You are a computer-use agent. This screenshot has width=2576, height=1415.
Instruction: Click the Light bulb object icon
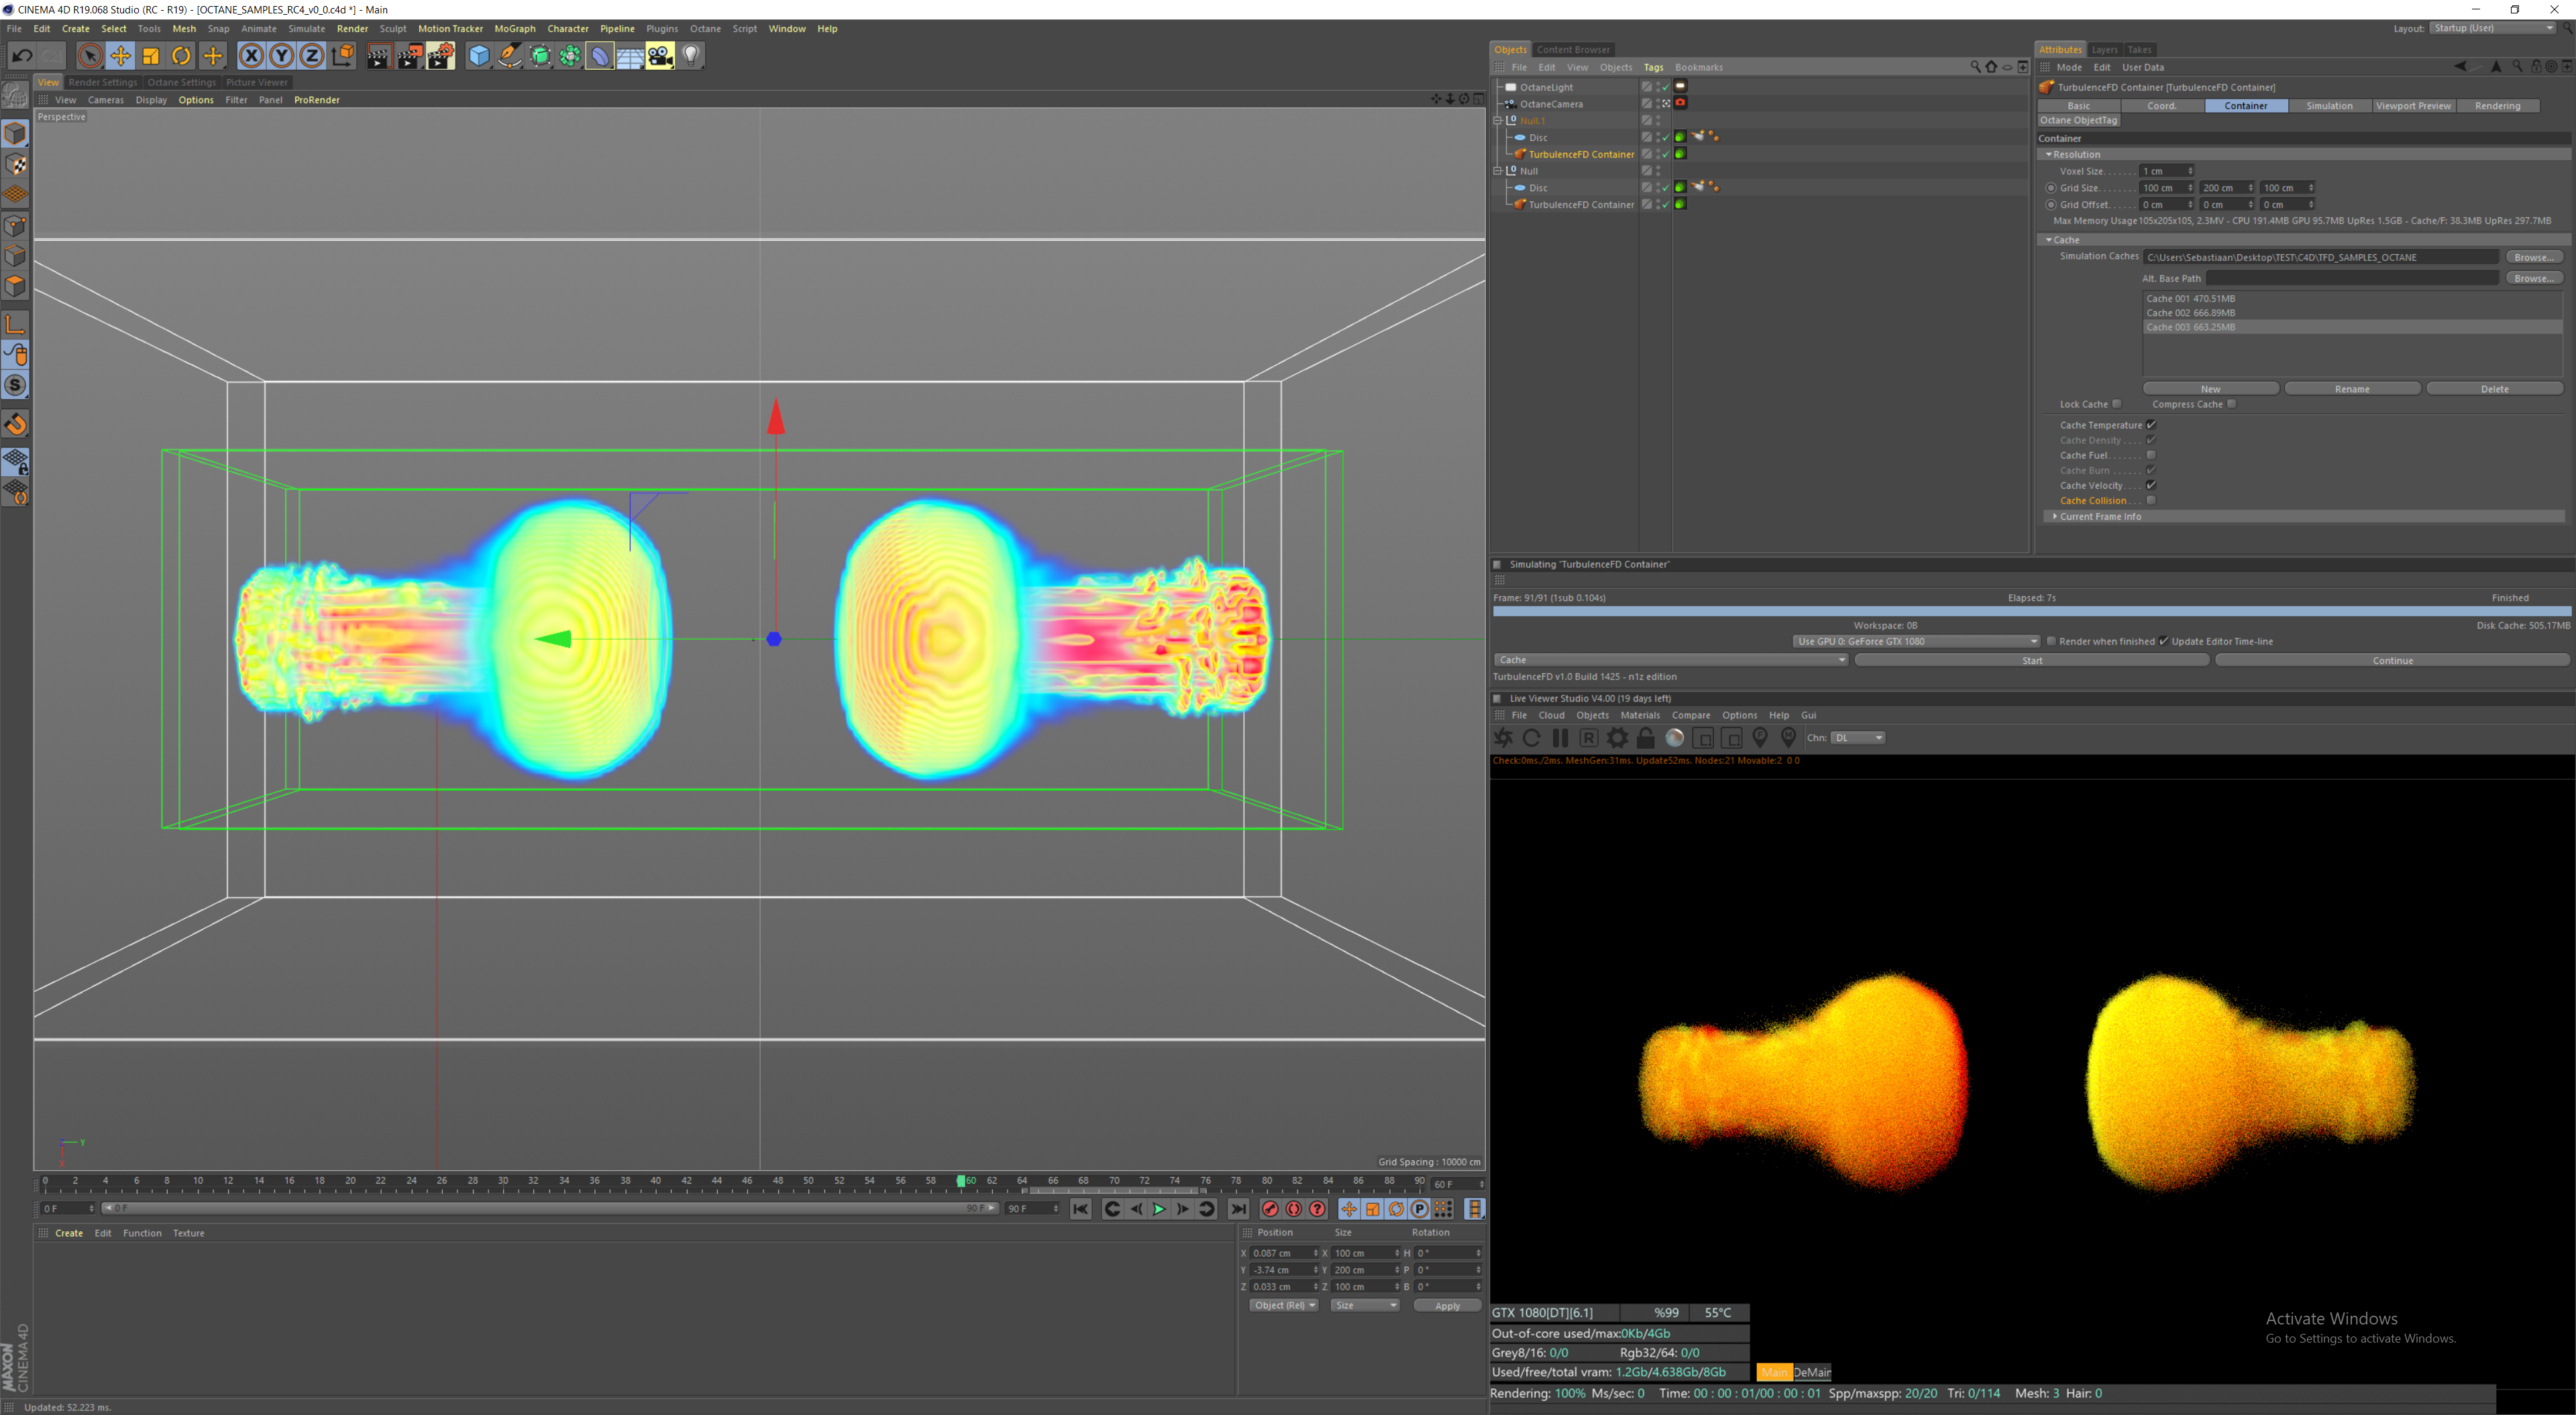pyautogui.click(x=691, y=56)
